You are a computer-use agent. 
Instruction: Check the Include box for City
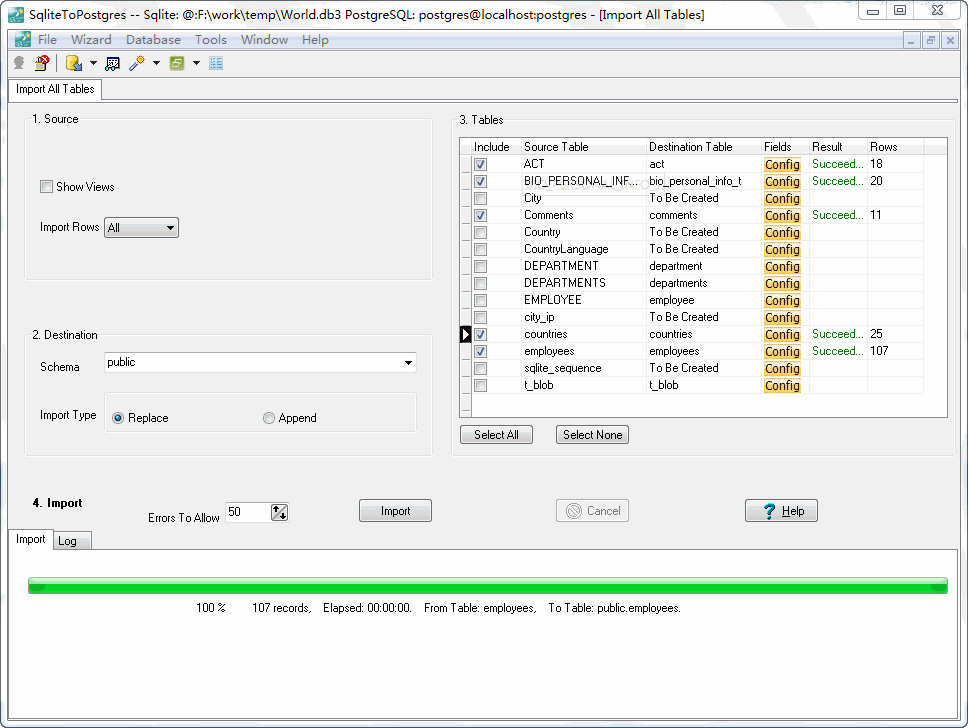coord(480,198)
